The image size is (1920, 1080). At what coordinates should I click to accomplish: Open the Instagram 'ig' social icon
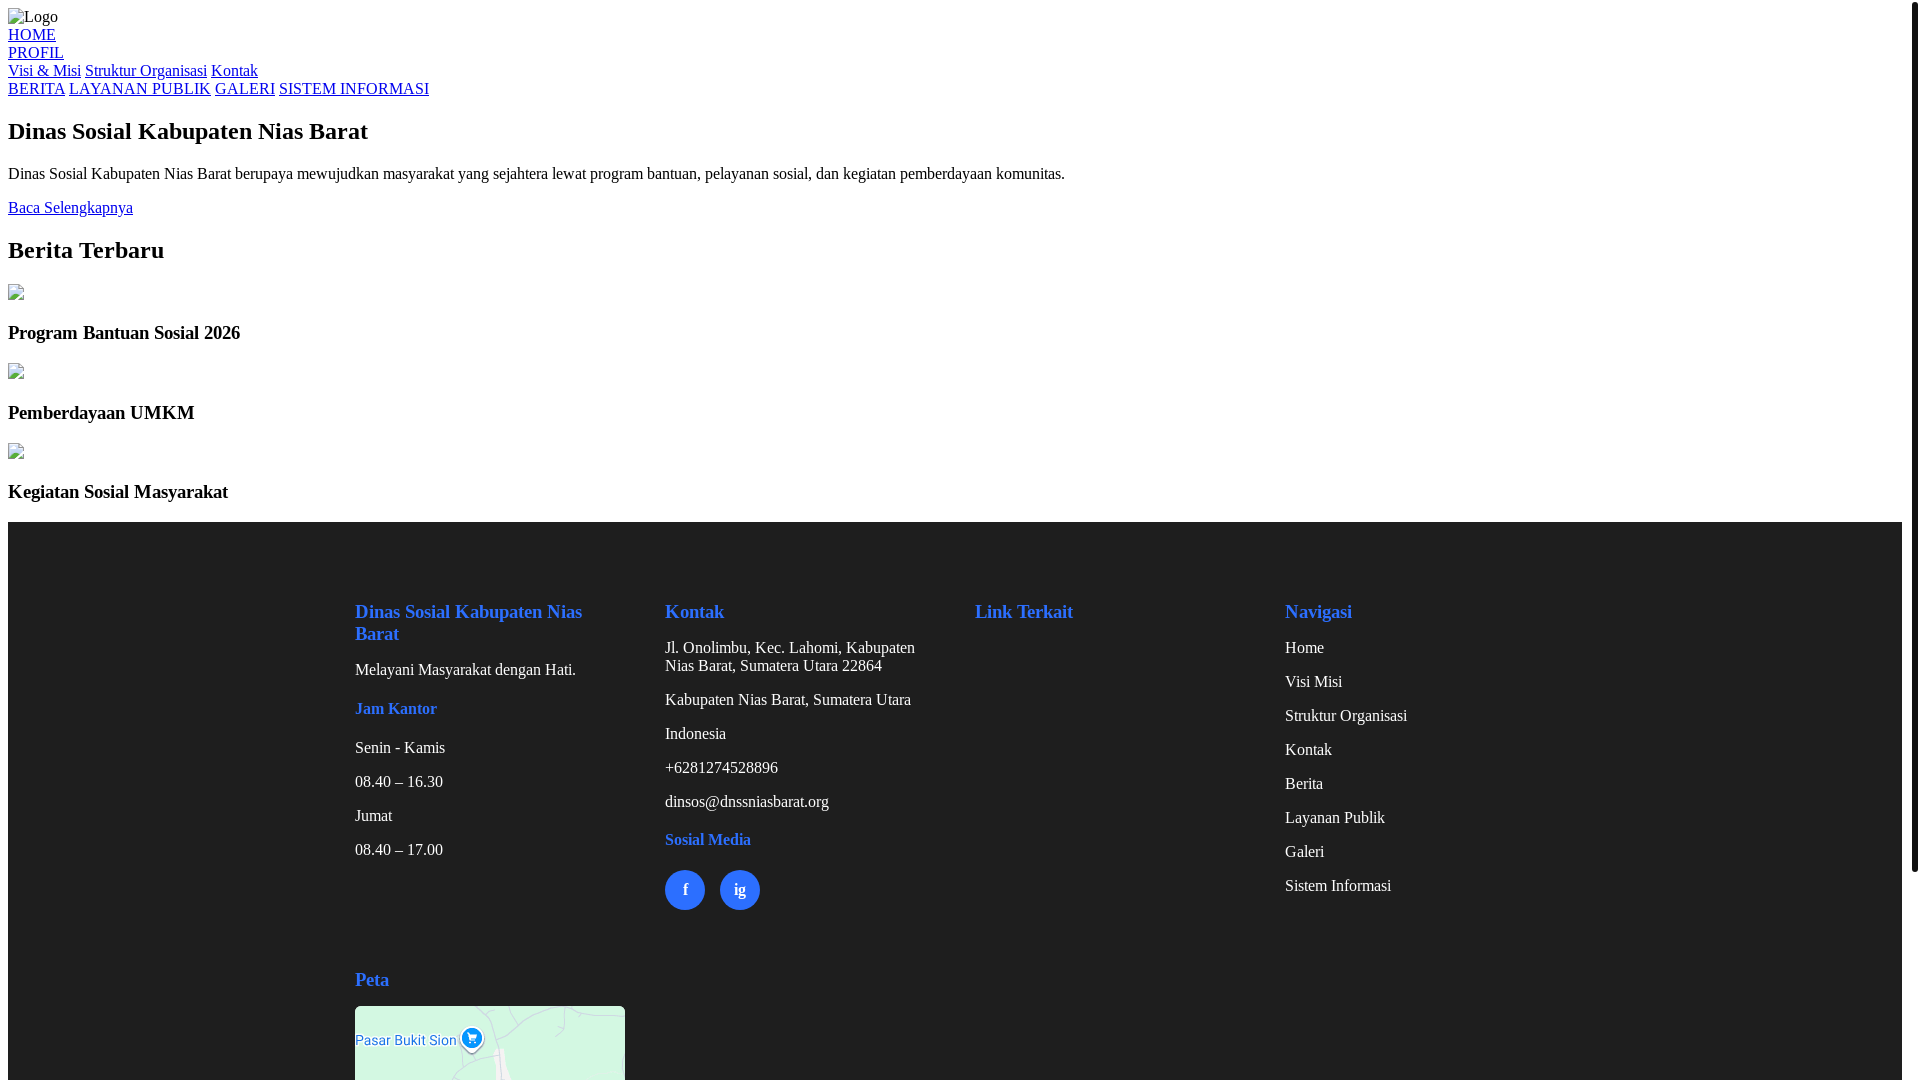(x=740, y=890)
